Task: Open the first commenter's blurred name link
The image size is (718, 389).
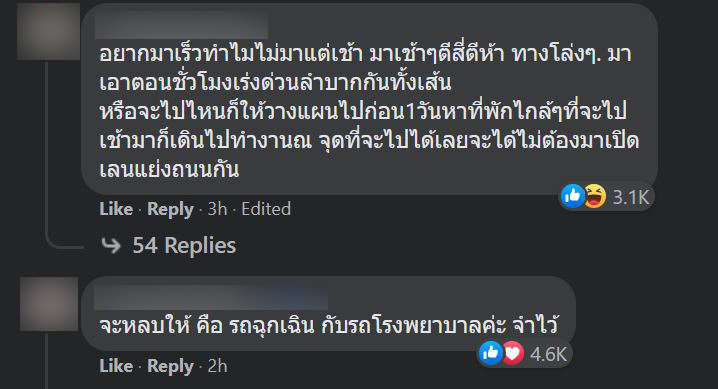Action: 181,26
